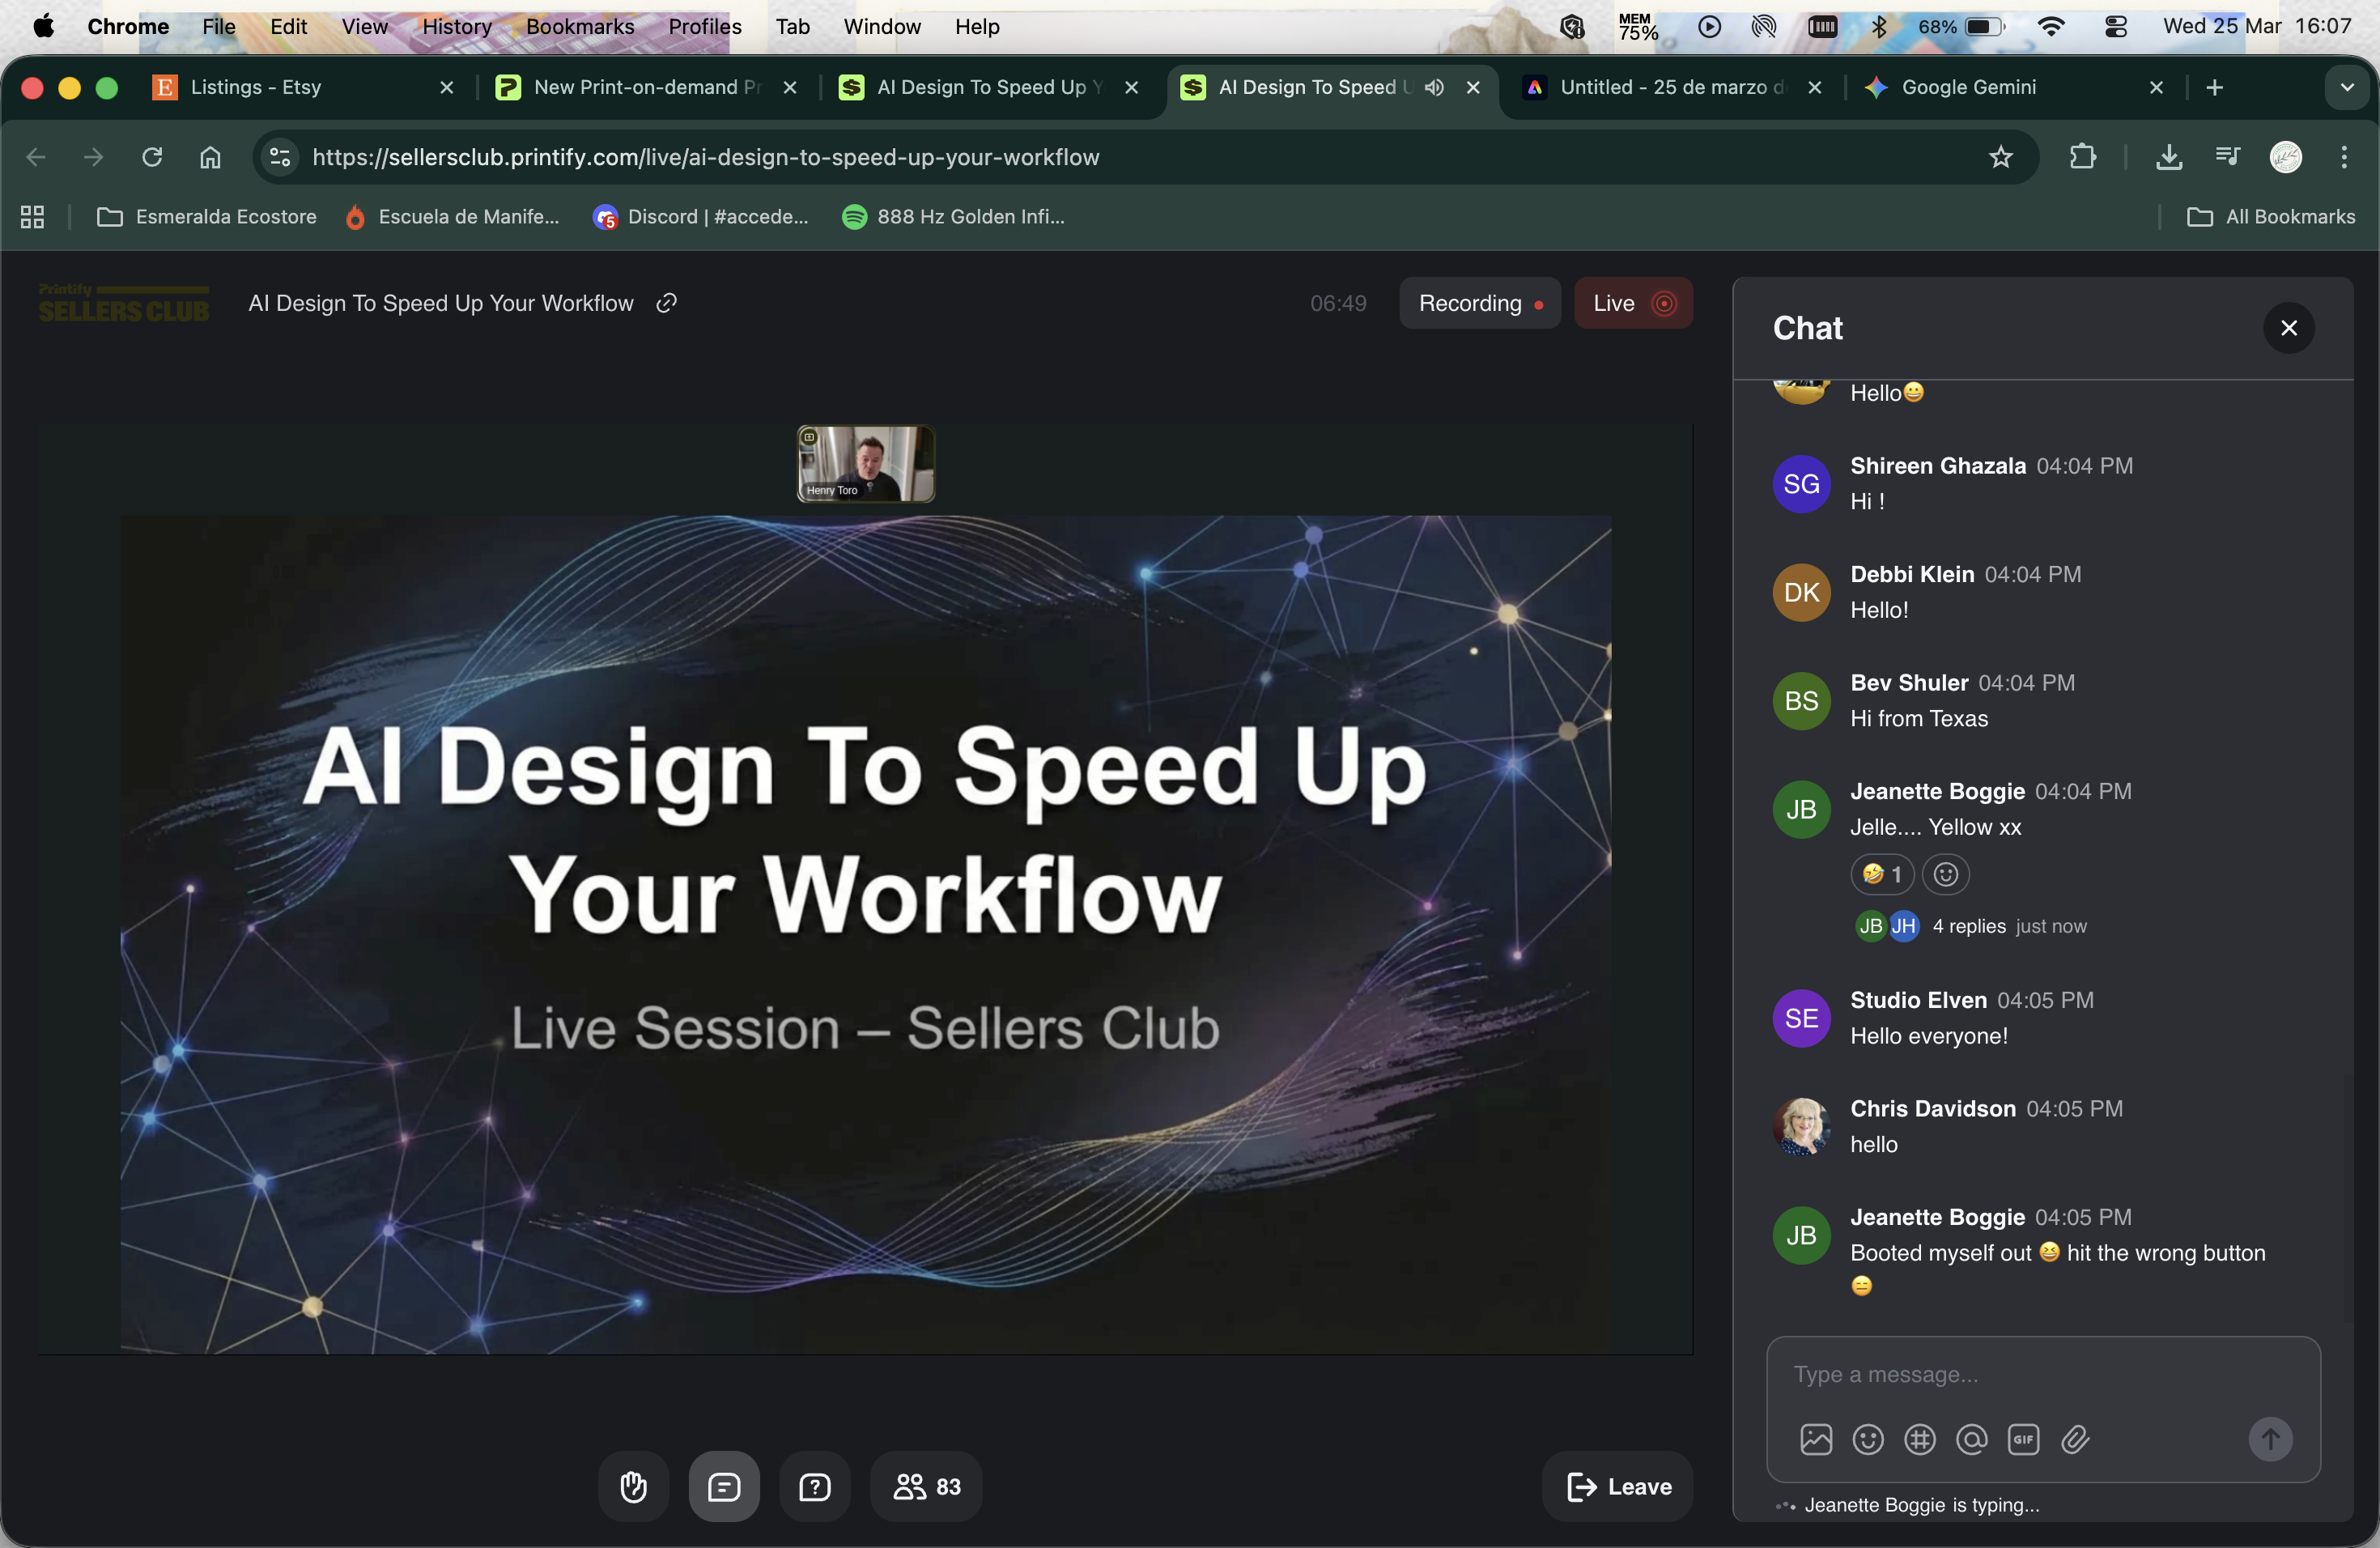Select Henry Toro video thumbnail

pos(866,463)
